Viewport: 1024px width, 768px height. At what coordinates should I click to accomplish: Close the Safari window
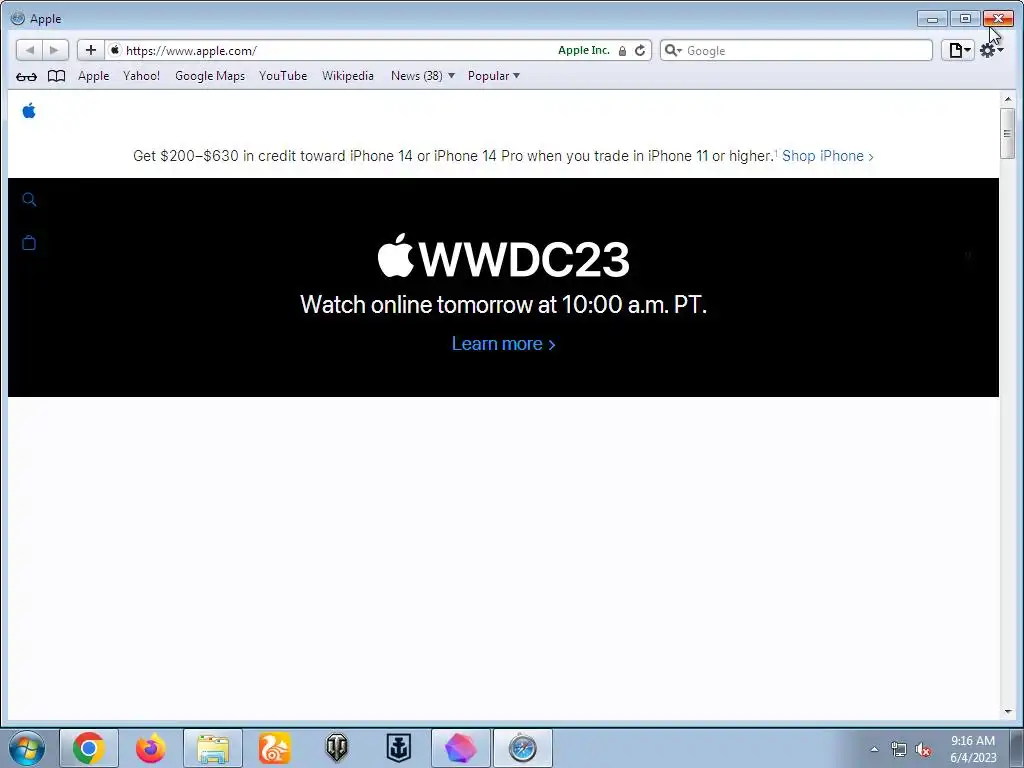click(x=999, y=19)
